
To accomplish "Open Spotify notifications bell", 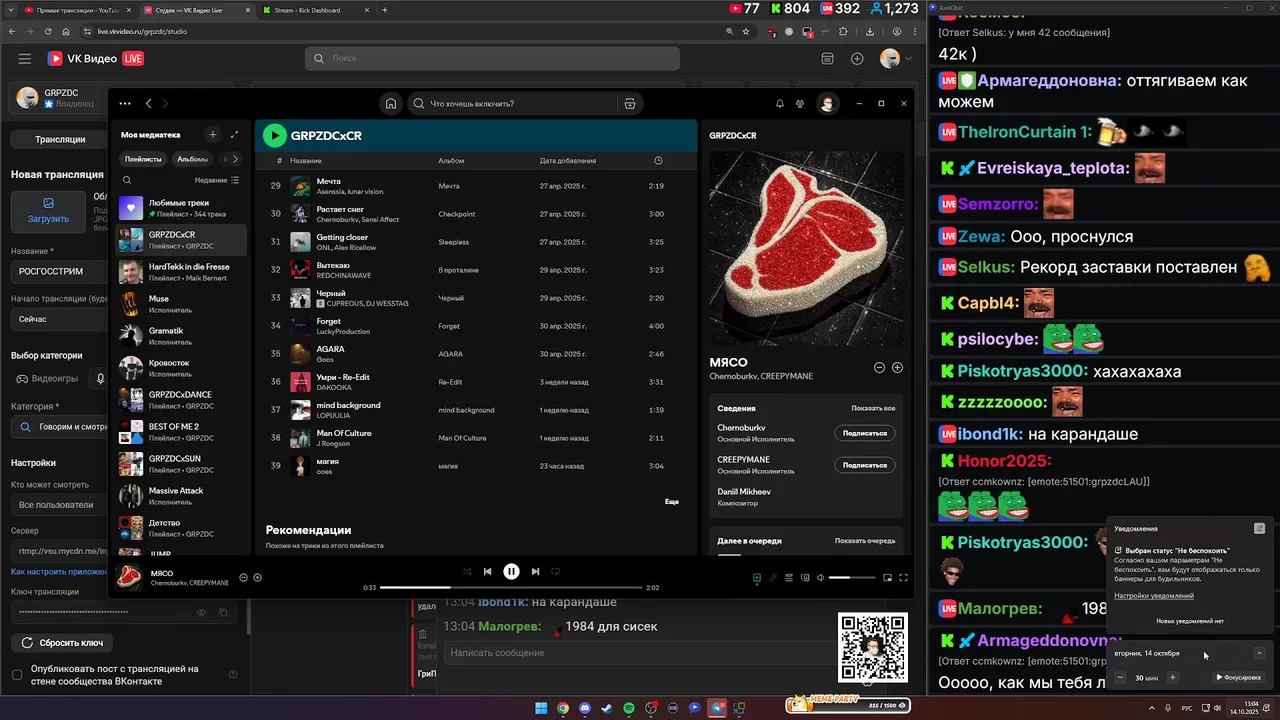I will click(780, 103).
